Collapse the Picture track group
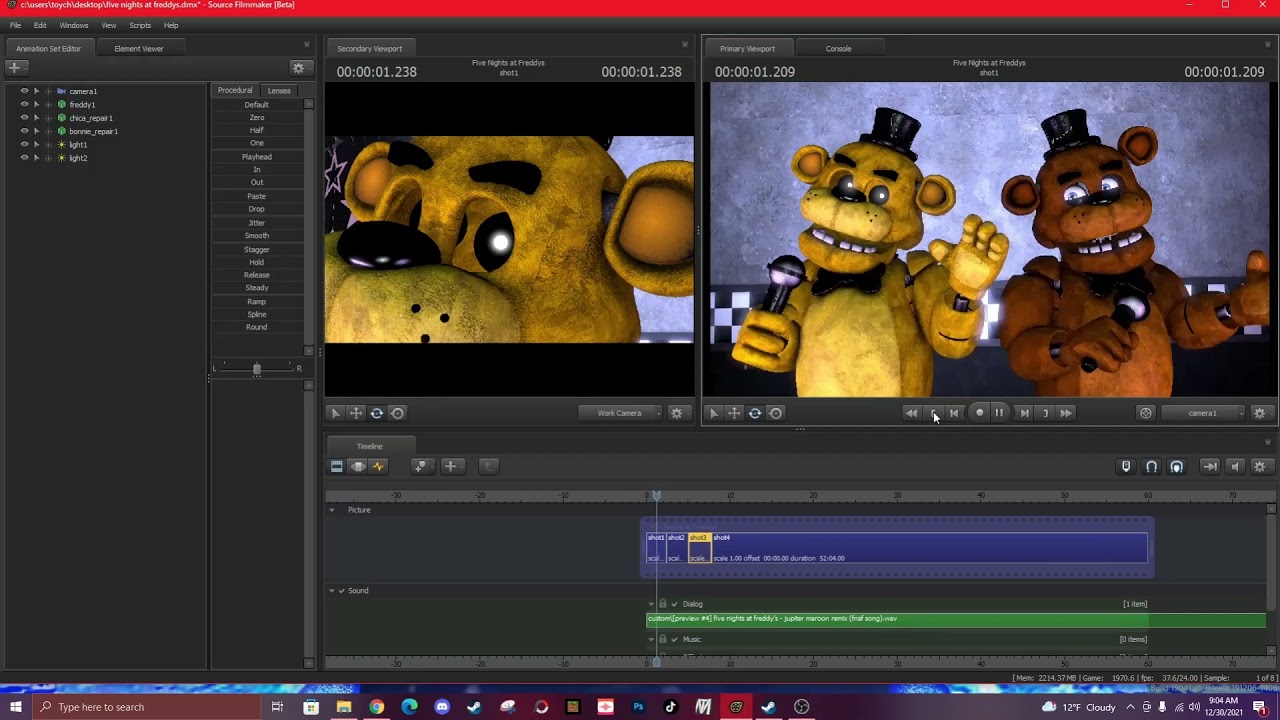 coord(332,510)
